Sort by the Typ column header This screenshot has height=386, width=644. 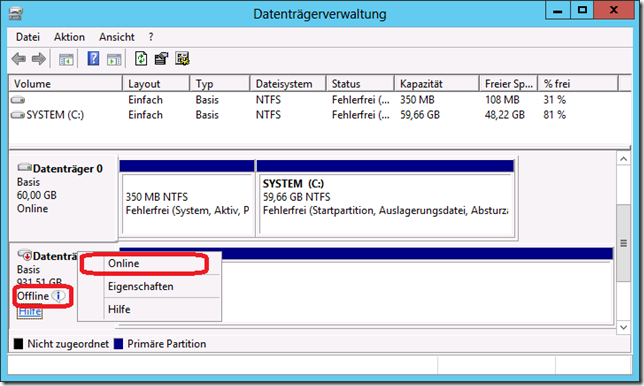[x=220, y=84]
